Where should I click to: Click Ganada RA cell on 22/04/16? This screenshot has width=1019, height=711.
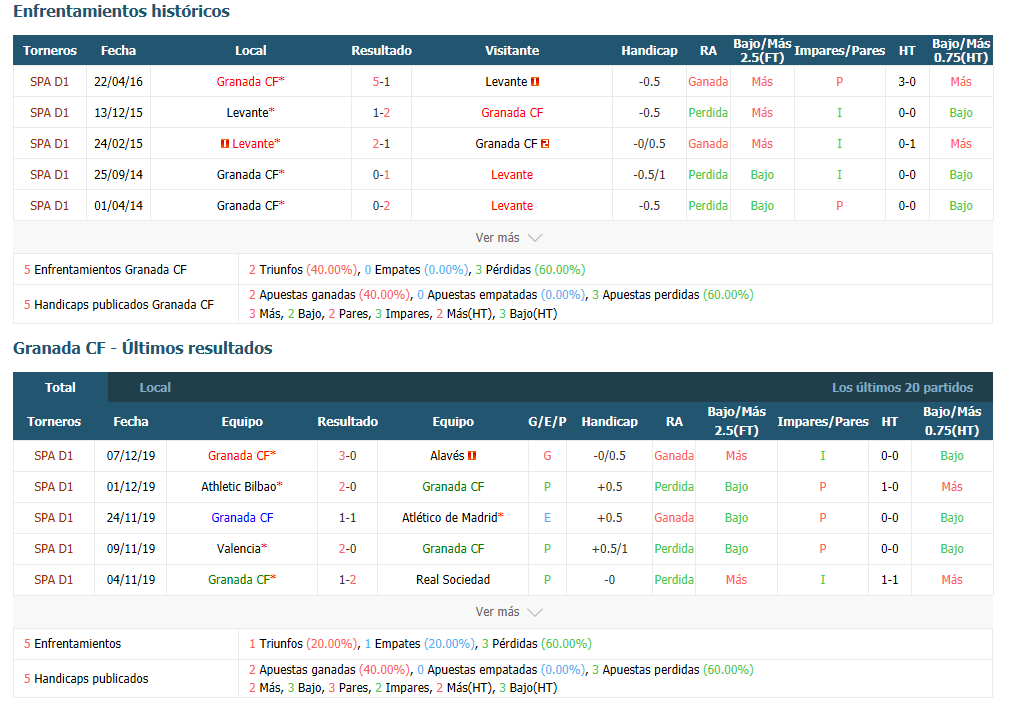point(708,82)
